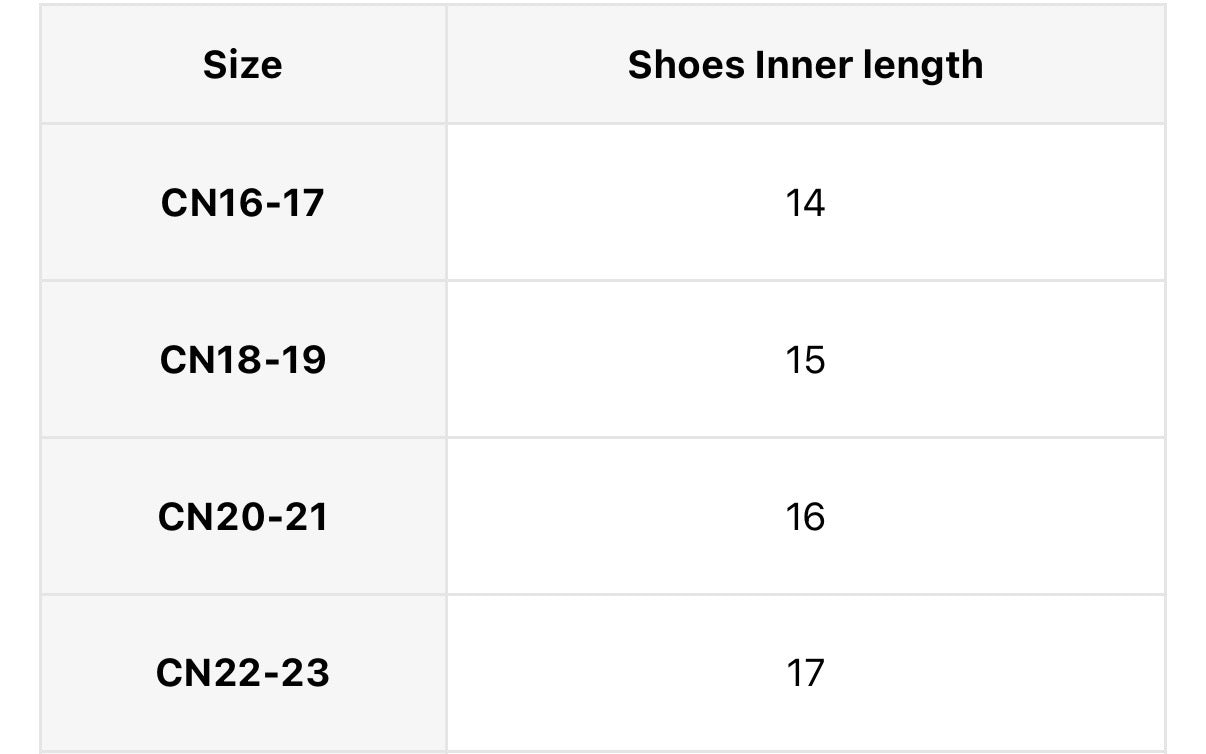Click the inner length value 14
The image size is (1206, 754).
pyautogui.click(x=805, y=203)
